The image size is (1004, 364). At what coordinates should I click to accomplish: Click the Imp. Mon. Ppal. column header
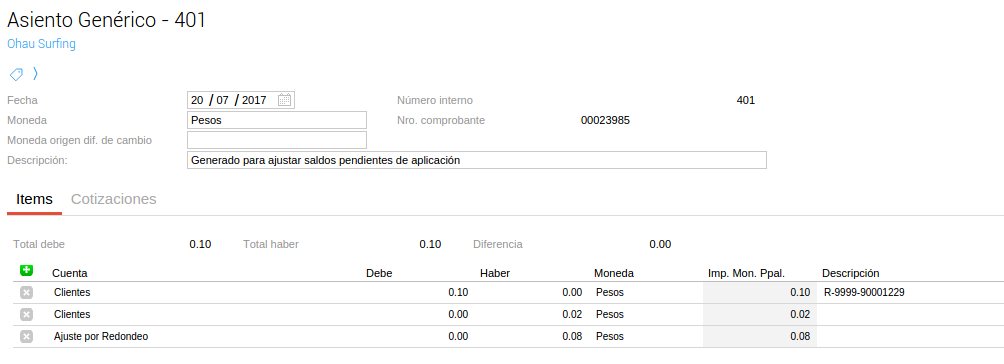coord(746,273)
